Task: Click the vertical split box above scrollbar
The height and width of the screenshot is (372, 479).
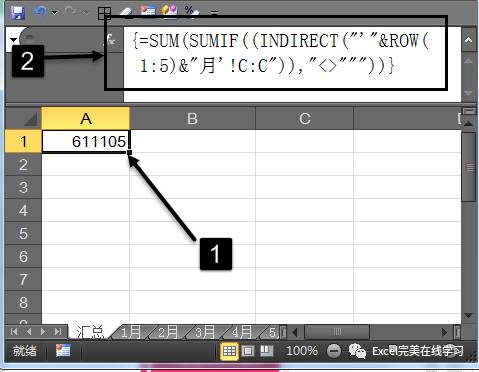Action: coord(469,111)
